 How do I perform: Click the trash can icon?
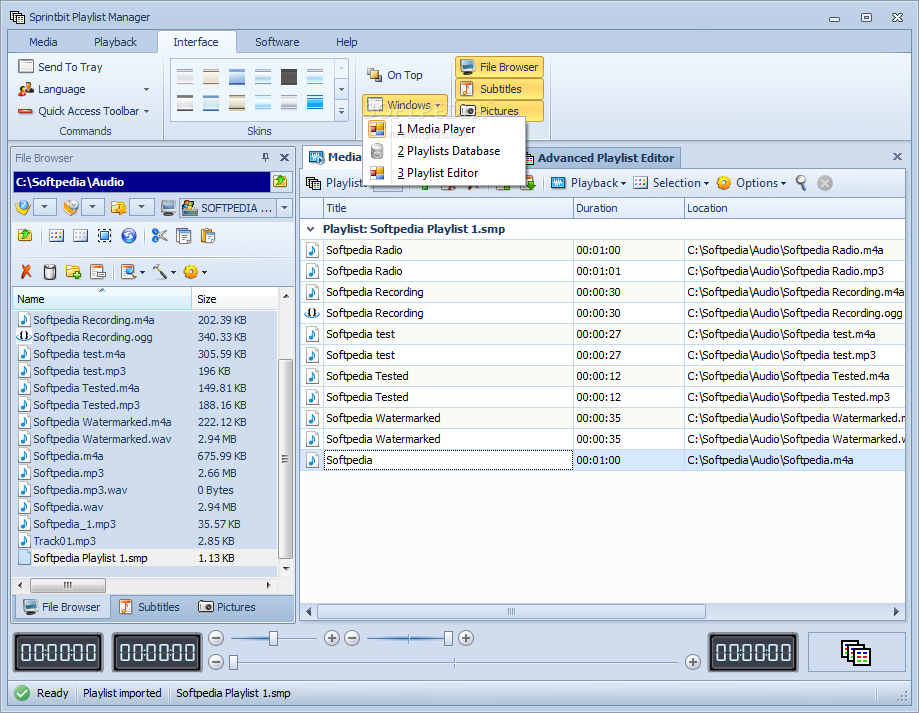[x=50, y=272]
